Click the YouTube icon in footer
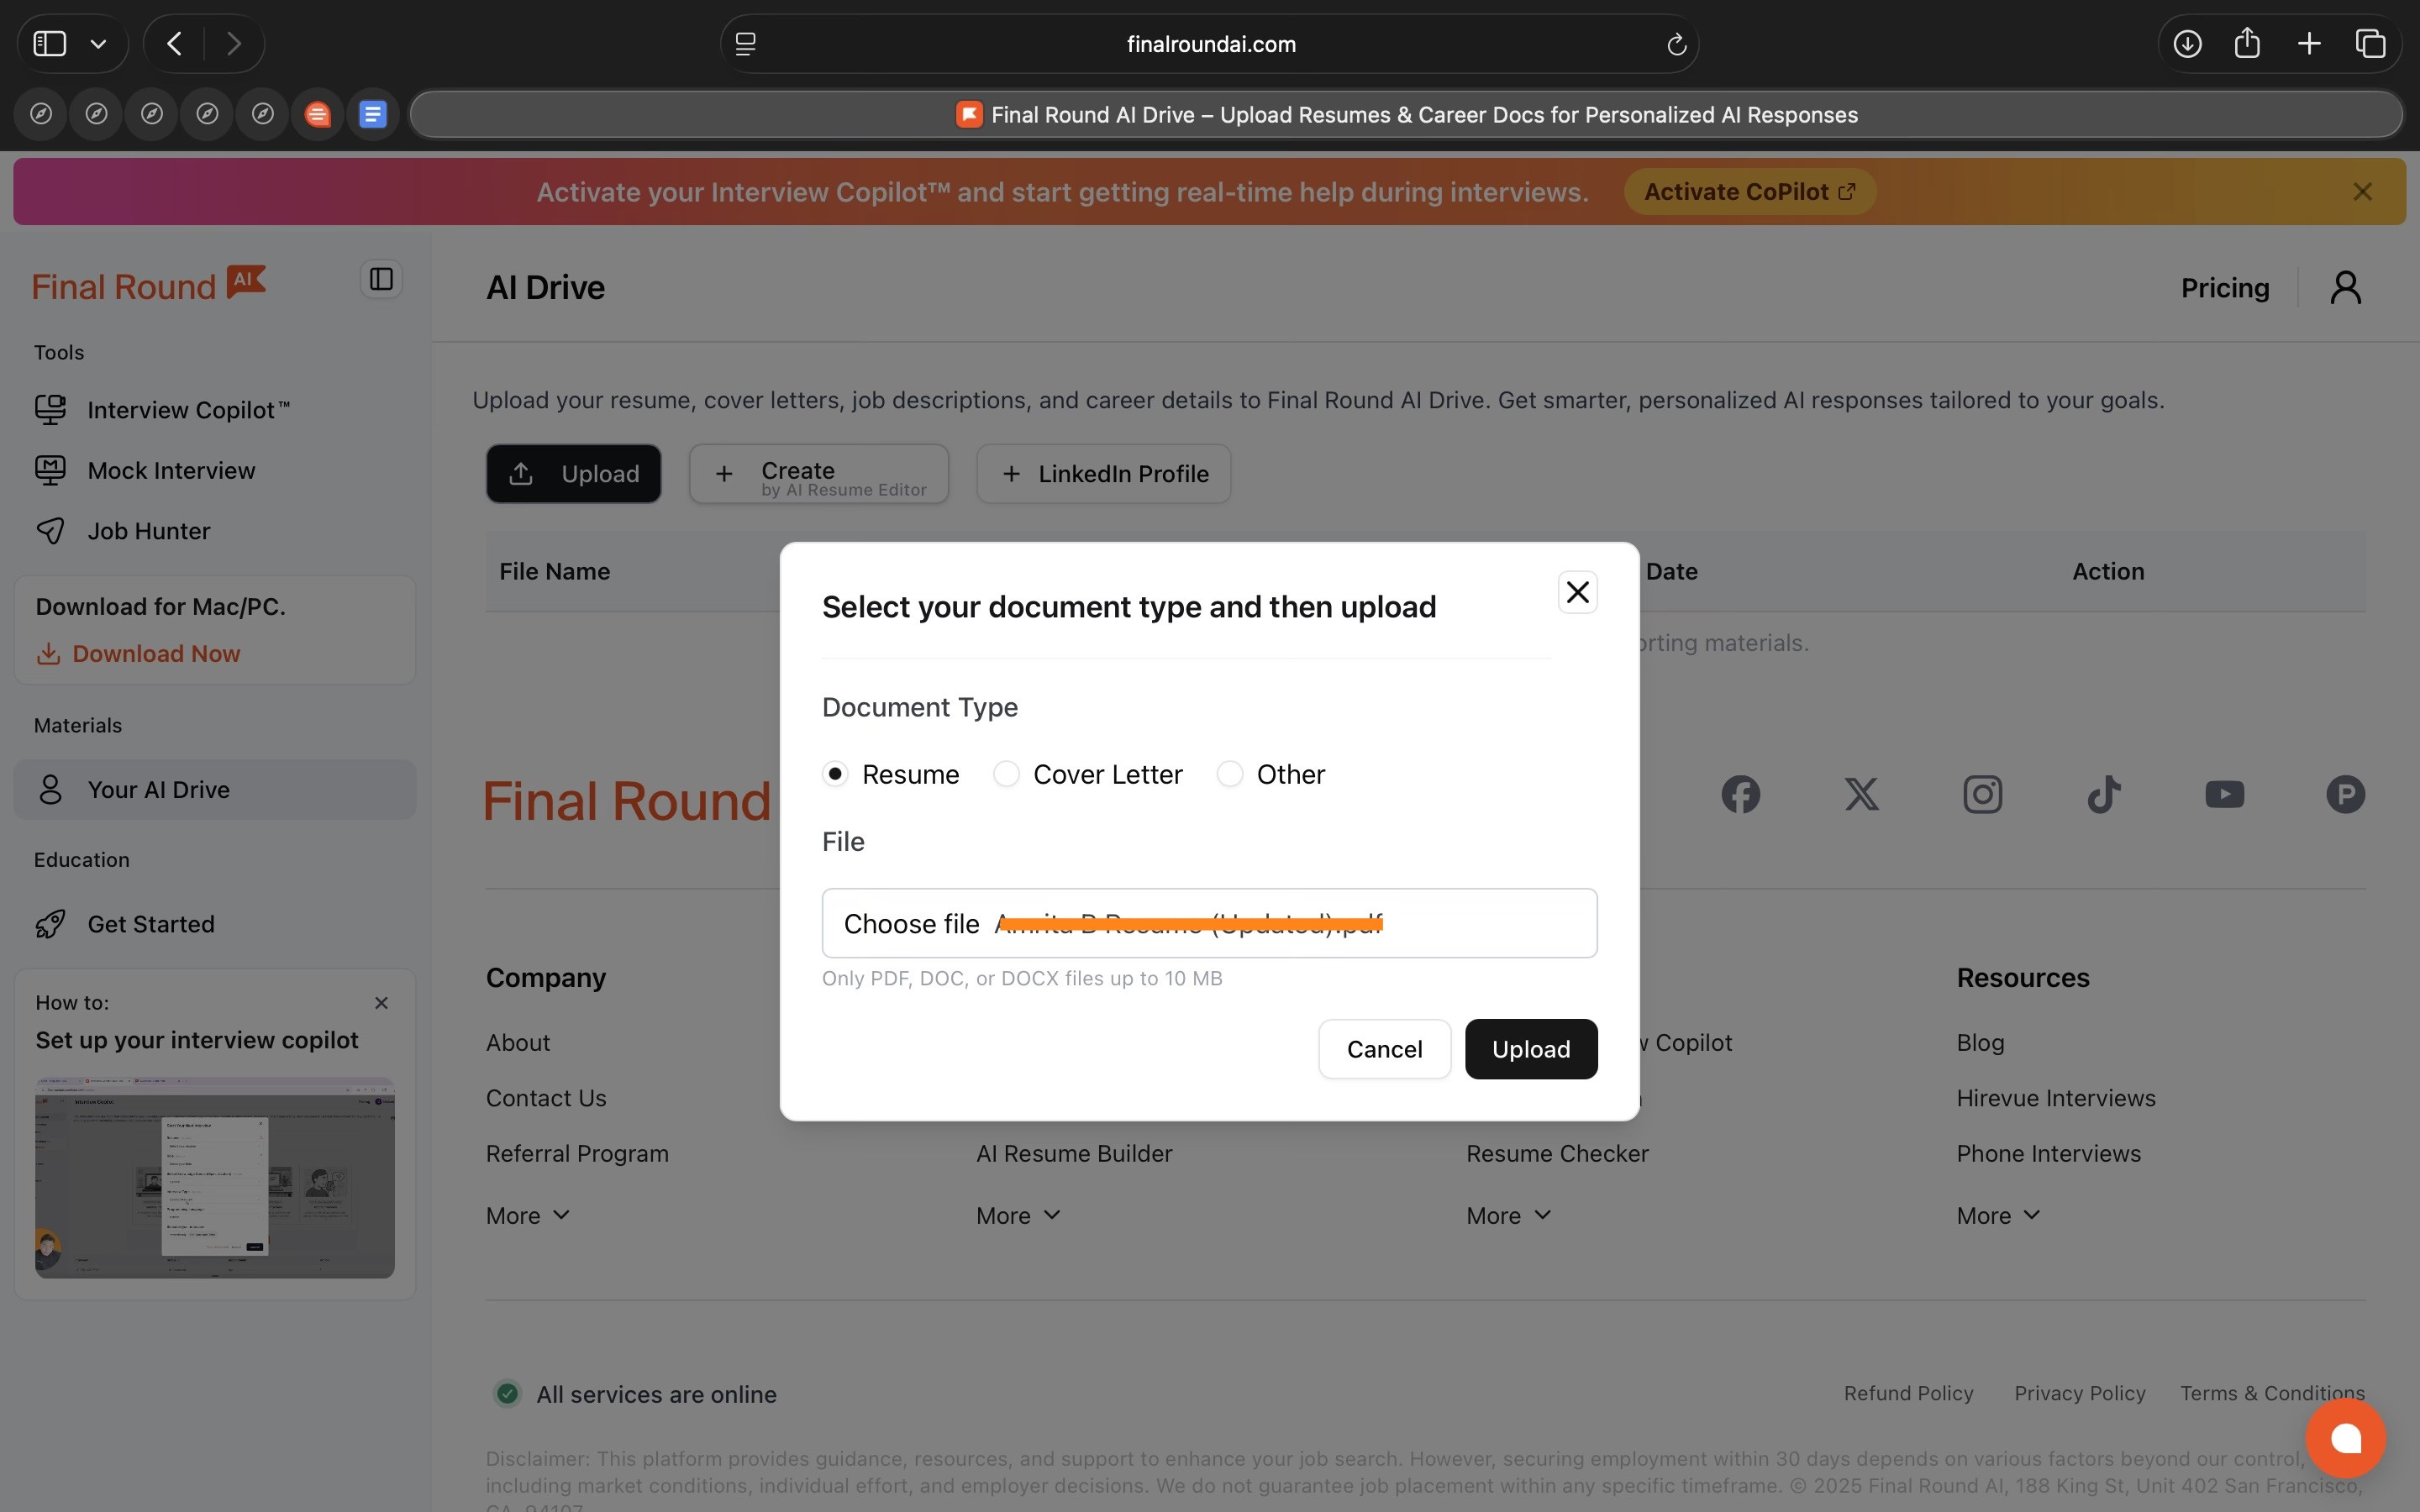The width and height of the screenshot is (2420, 1512). click(x=2224, y=795)
